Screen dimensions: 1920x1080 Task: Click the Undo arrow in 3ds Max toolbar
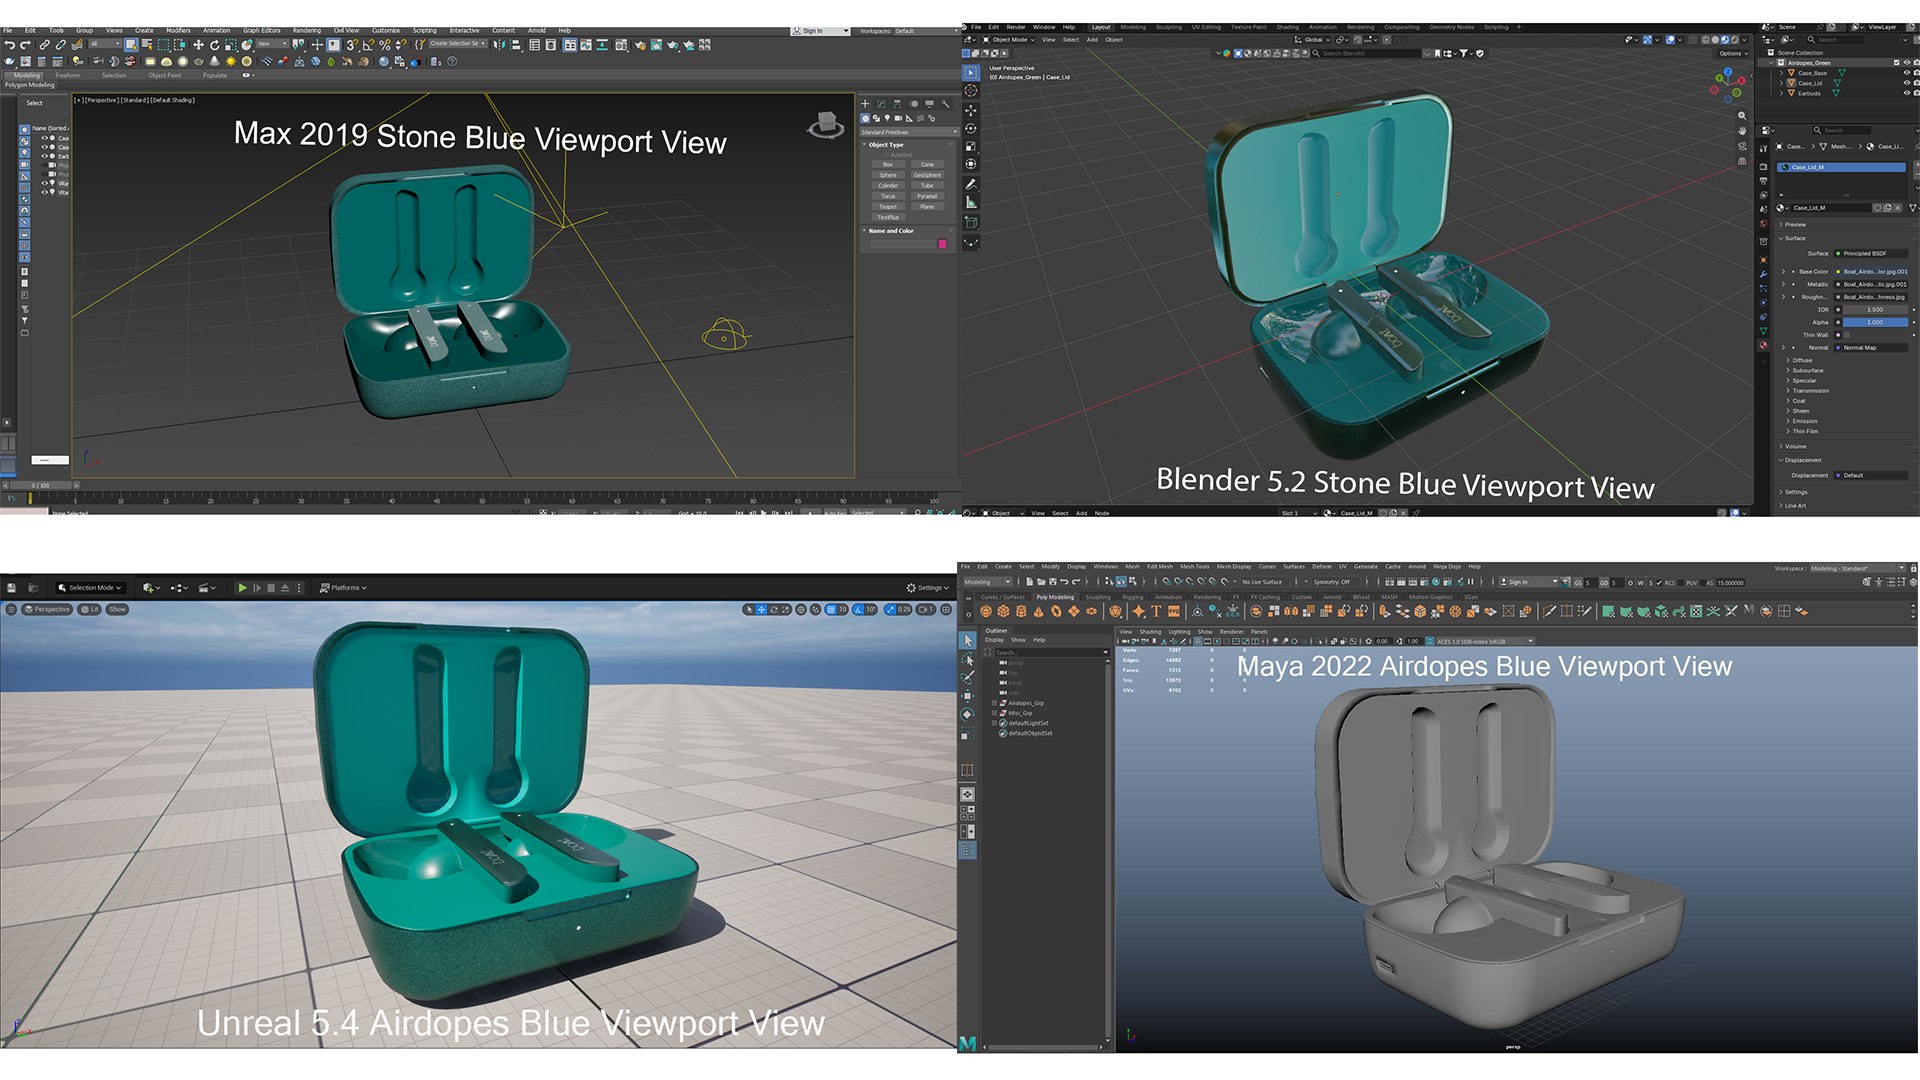(x=9, y=45)
